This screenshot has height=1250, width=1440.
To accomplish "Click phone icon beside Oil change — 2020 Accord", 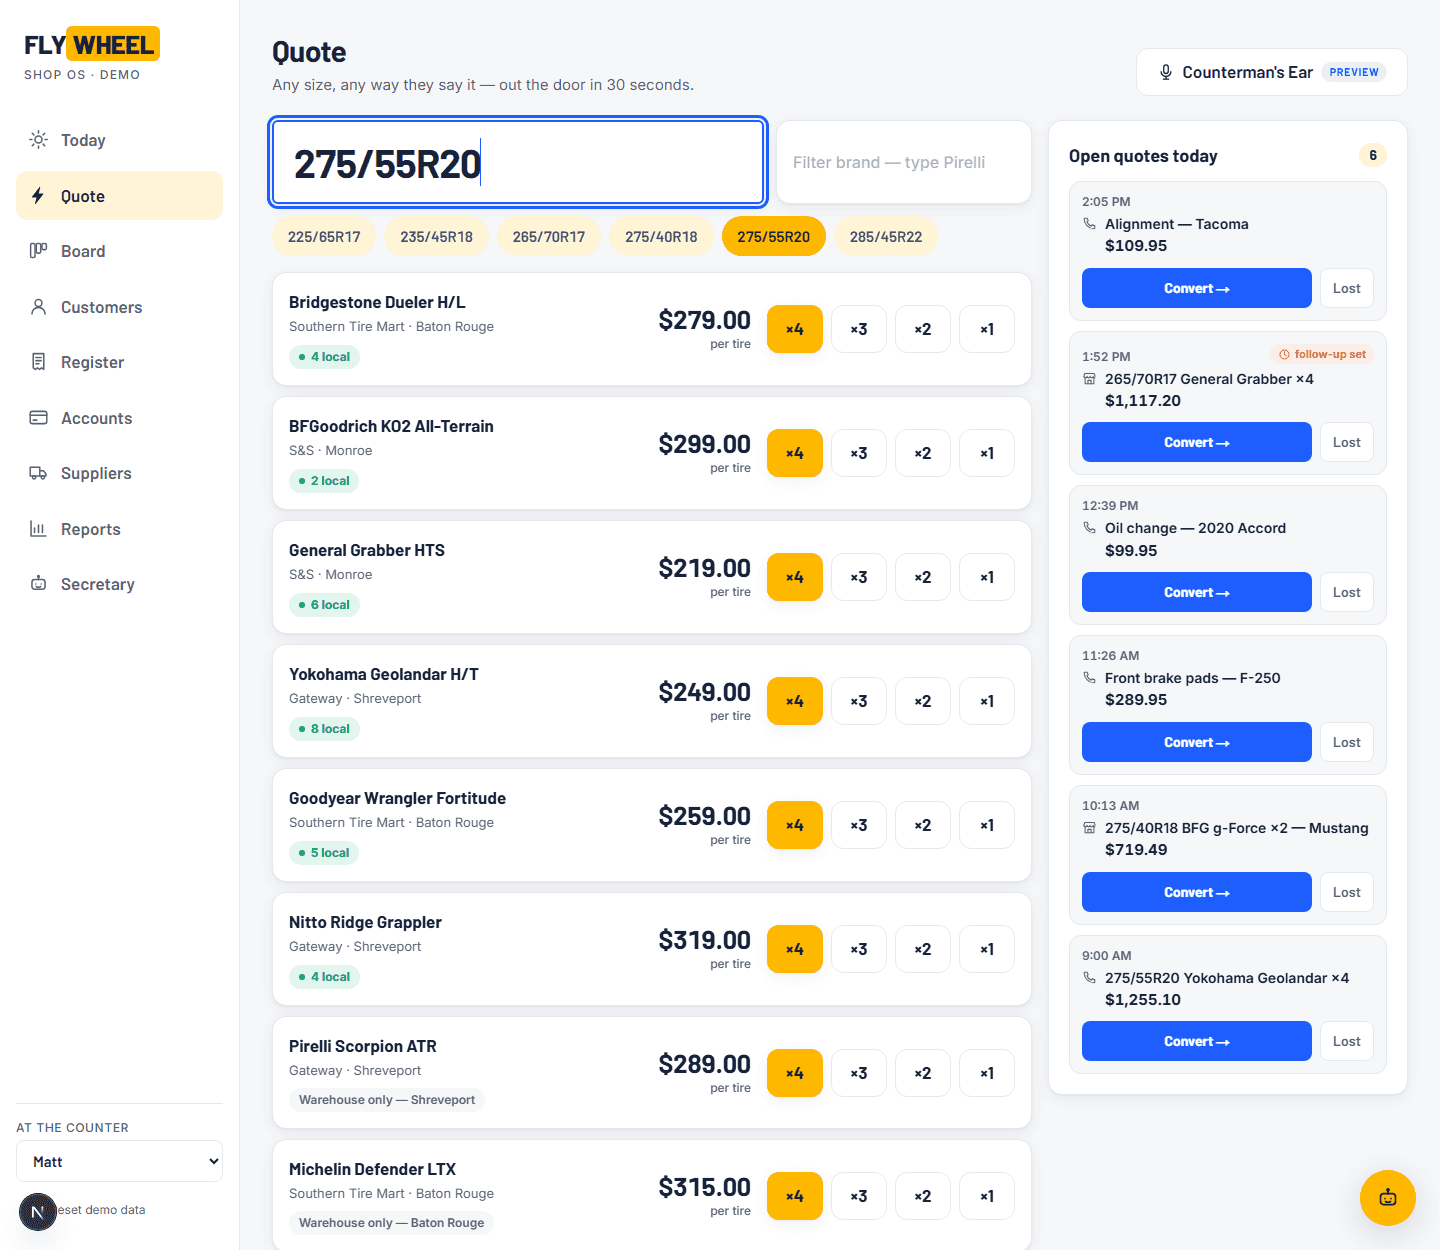I will (x=1090, y=528).
